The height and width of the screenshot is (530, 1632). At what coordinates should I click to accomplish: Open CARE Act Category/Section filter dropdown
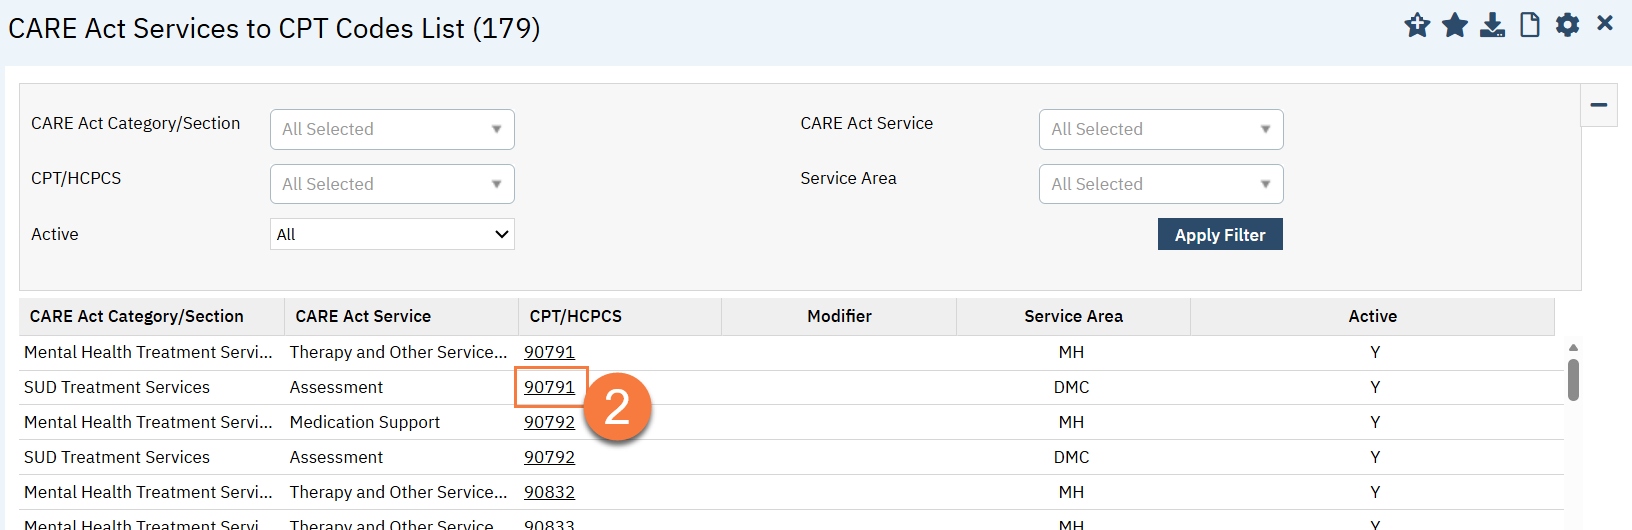pos(392,129)
